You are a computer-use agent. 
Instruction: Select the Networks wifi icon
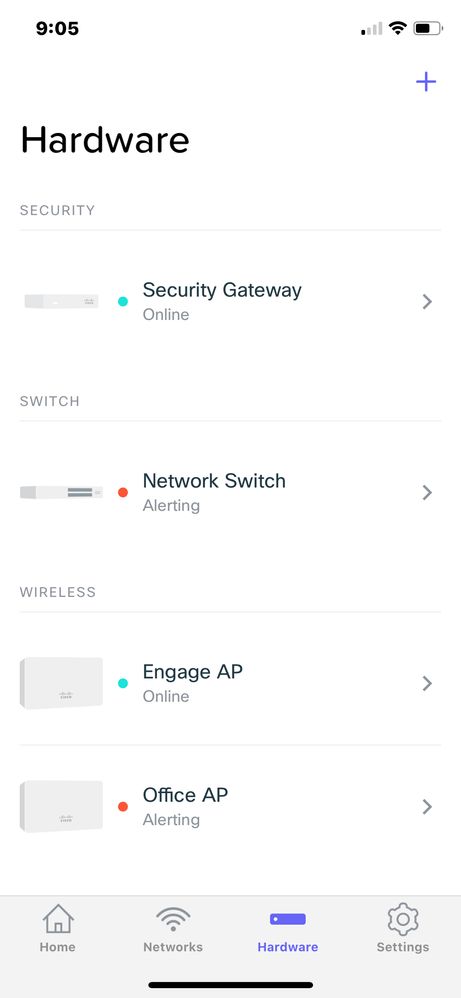(173, 919)
